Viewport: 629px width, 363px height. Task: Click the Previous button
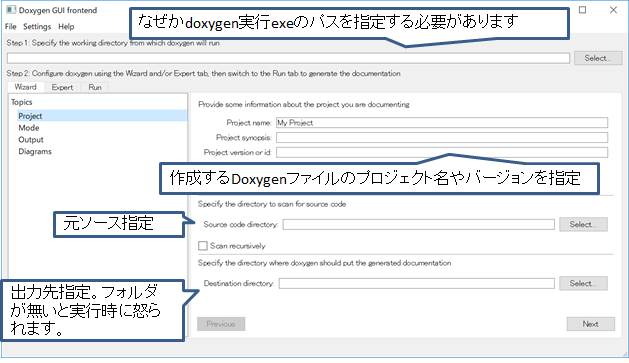point(221,324)
